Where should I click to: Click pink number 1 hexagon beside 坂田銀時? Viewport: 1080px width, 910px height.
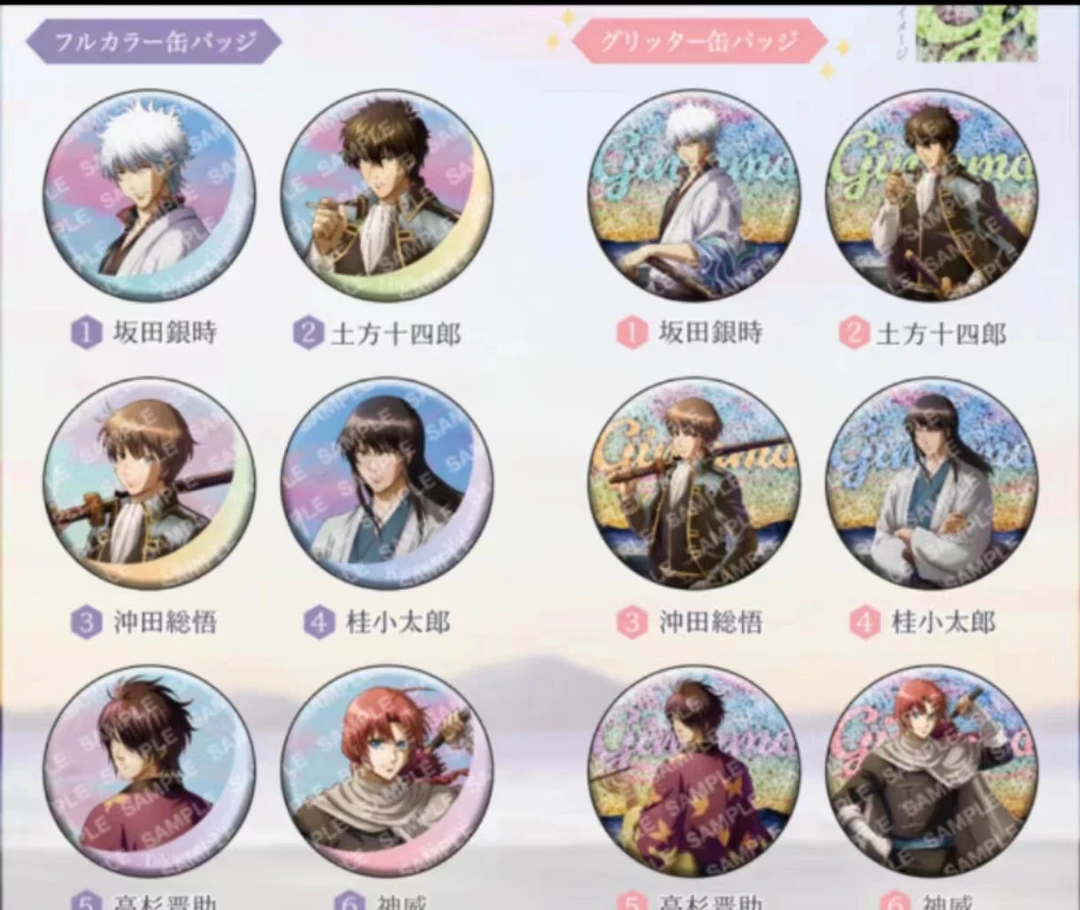(632, 333)
